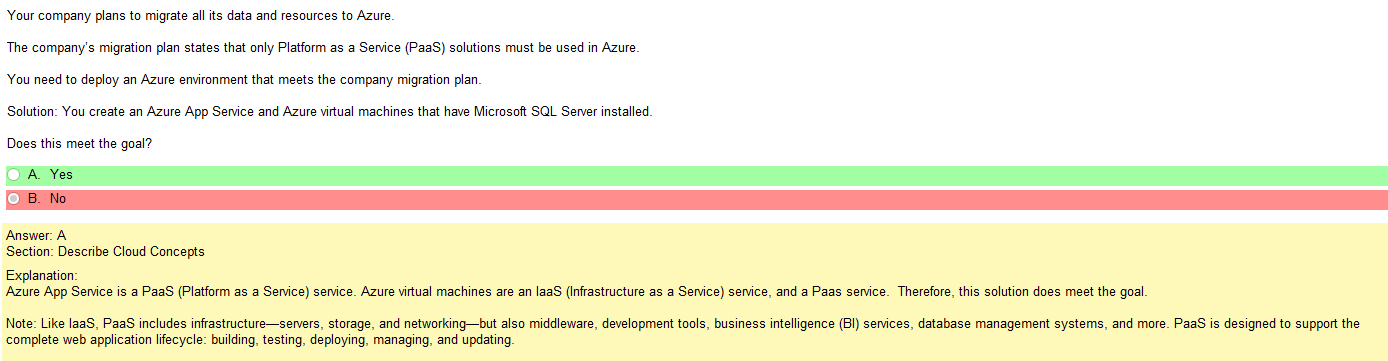This screenshot has width=1388, height=361.
Task: Click the green highlighted answer row
Action: click(x=696, y=175)
